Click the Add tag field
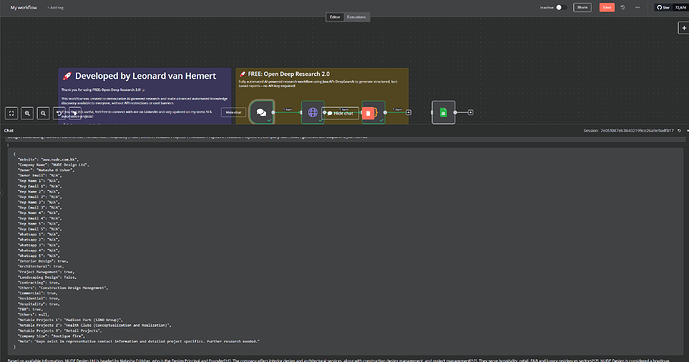The height and width of the screenshot is (362, 689). coord(55,7)
